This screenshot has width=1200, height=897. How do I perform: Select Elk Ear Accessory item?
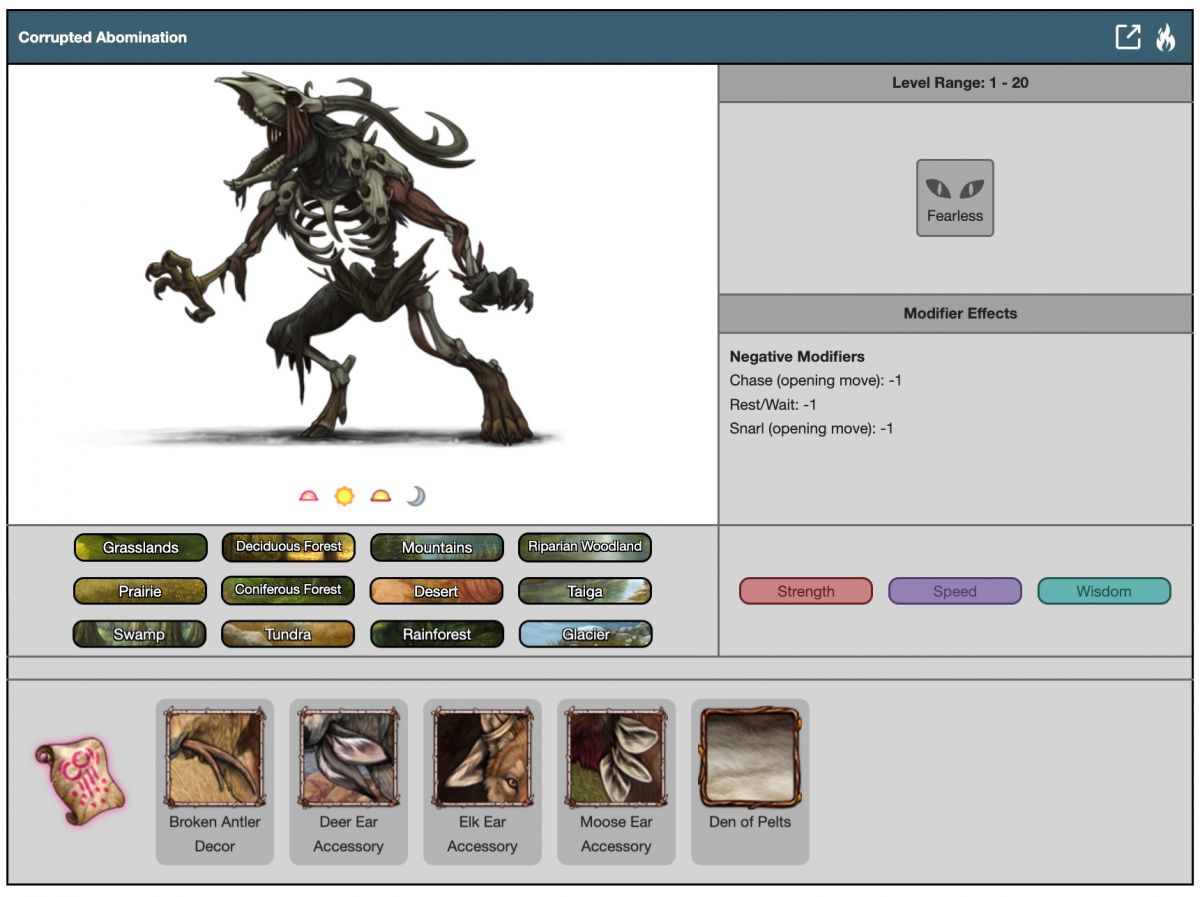click(x=482, y=757)
